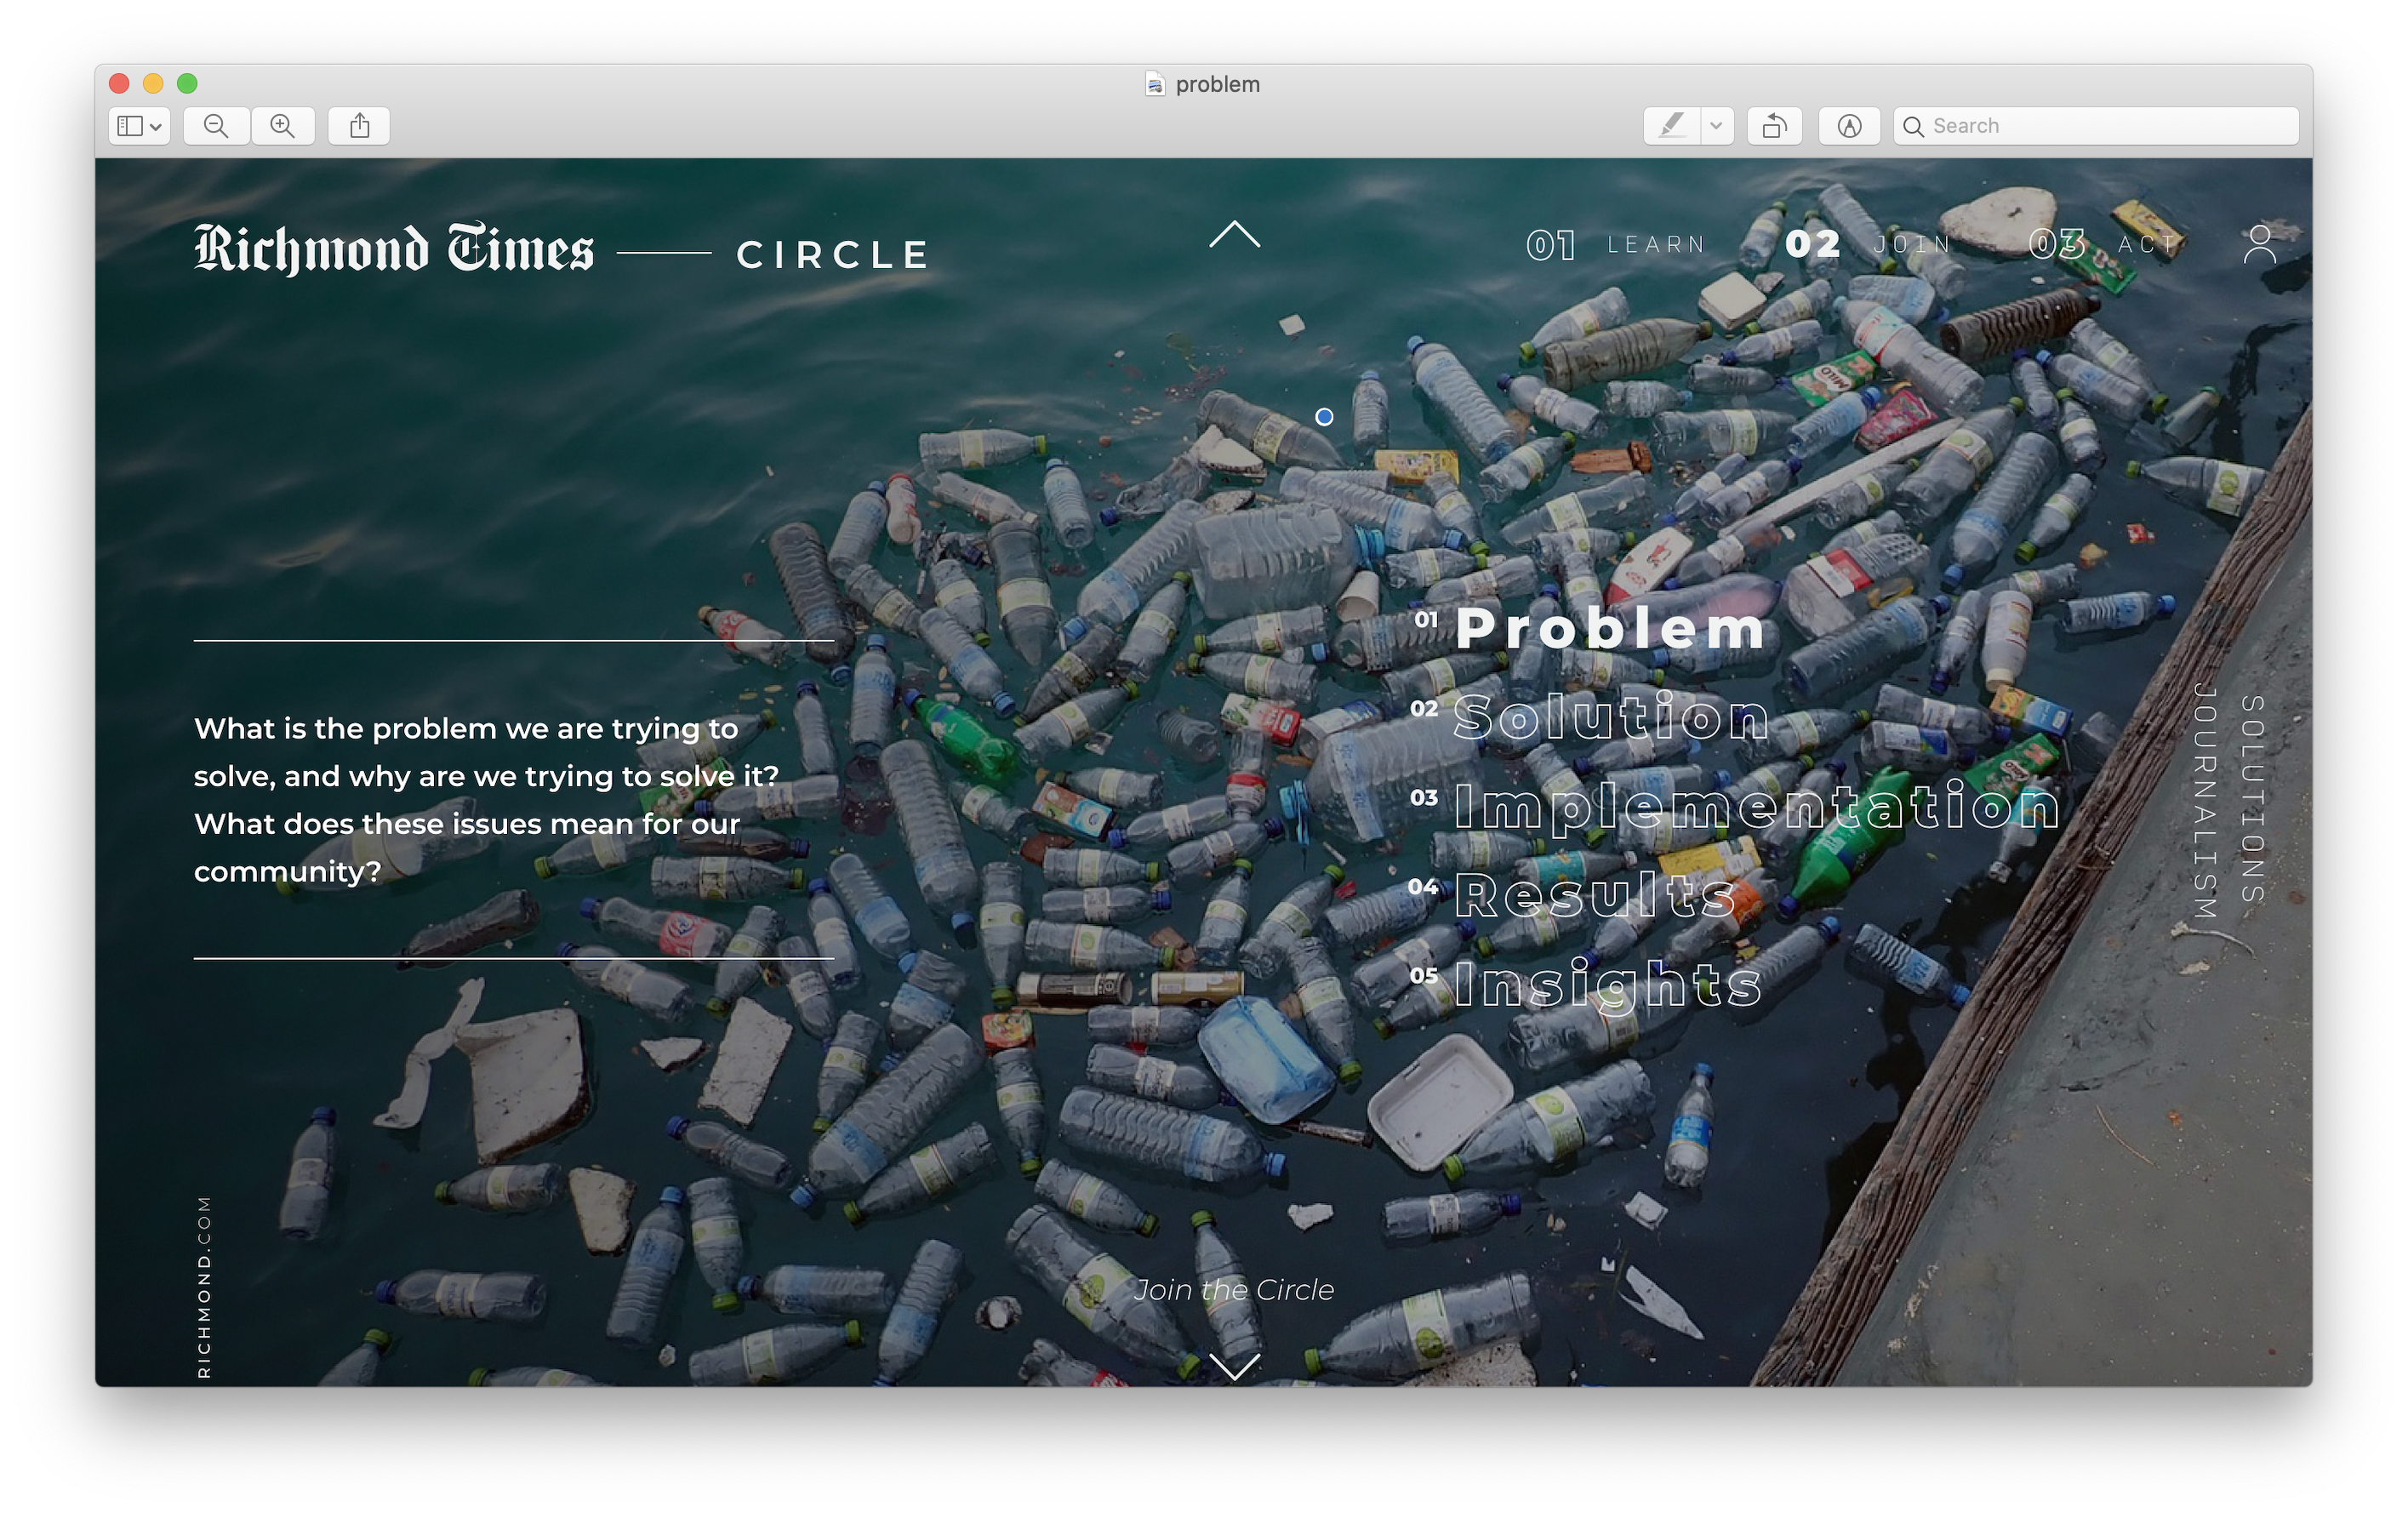Select the 04 Results section
The width and height of the screenshot is (2408, 1513).
[1572, 894]
